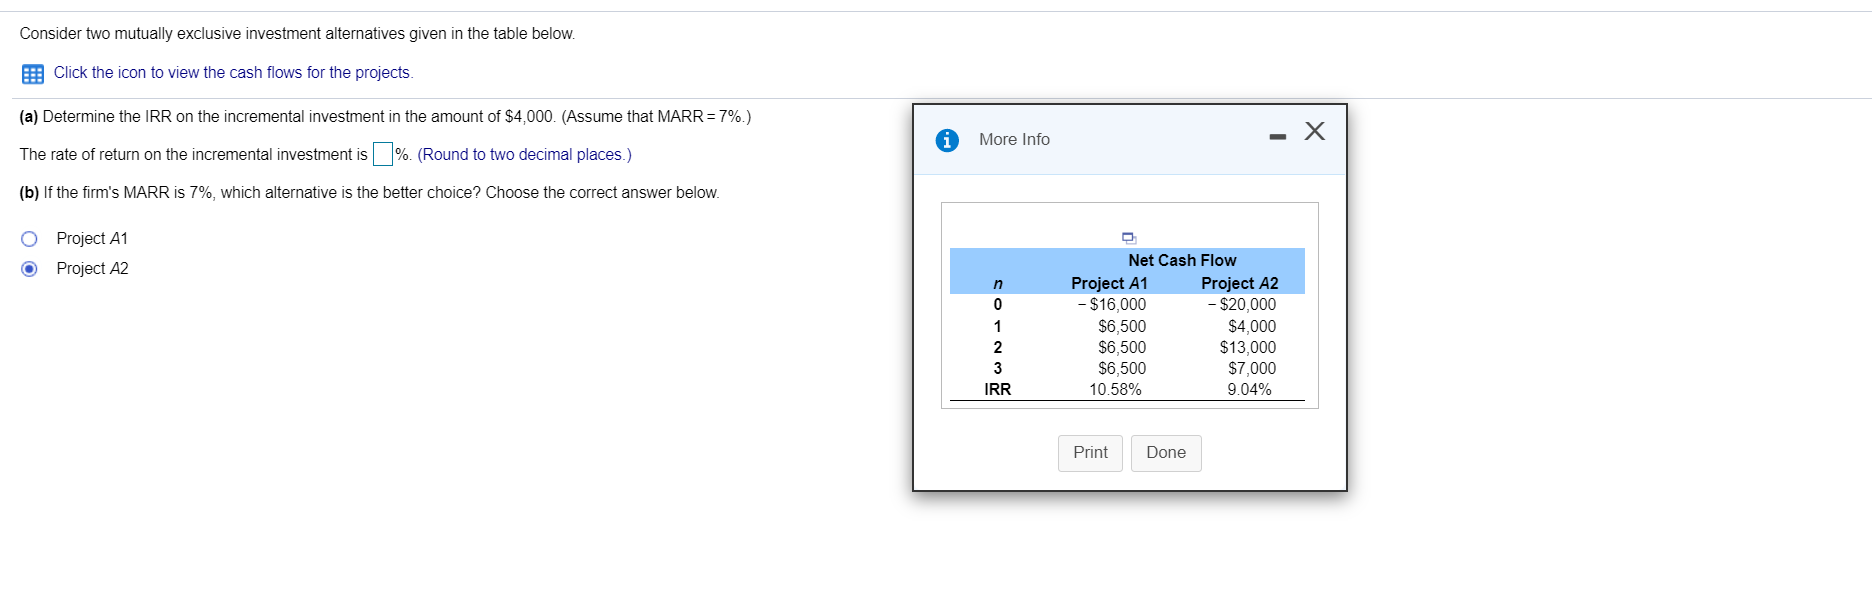Open the cash flows table icon

32,74
